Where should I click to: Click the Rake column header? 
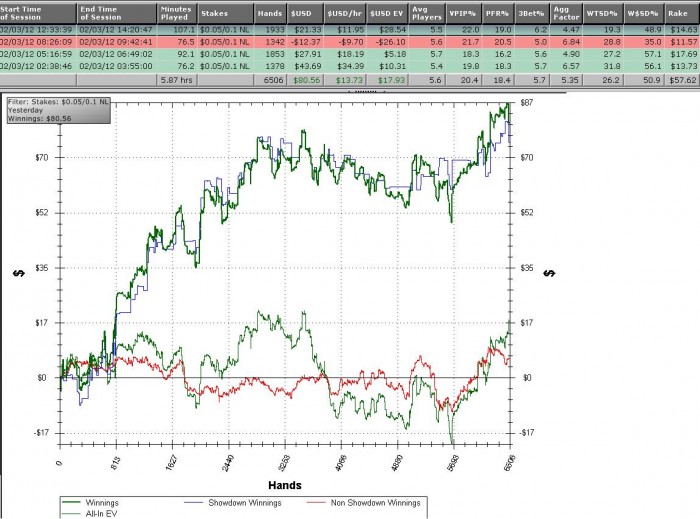pyautogui.click(x=682, y=13)
